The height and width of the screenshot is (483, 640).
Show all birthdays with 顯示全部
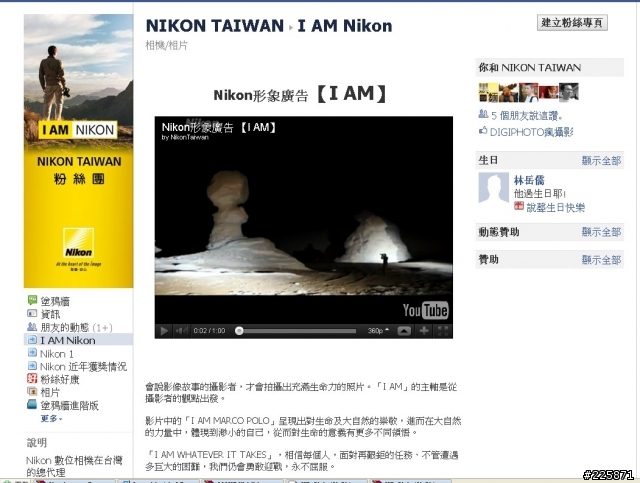click(x=601, y=161)
